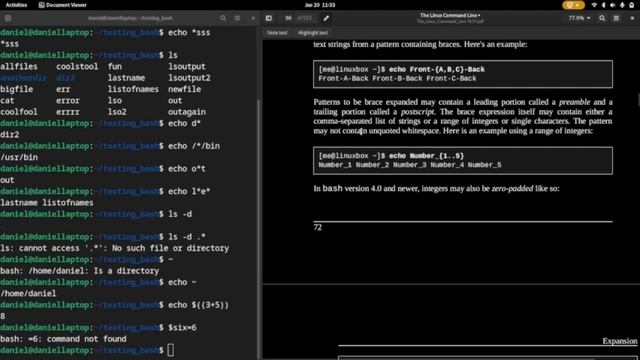
Task: Click page number 72 in the PDF
Action: pyautogui.click(x=318, y=227)
